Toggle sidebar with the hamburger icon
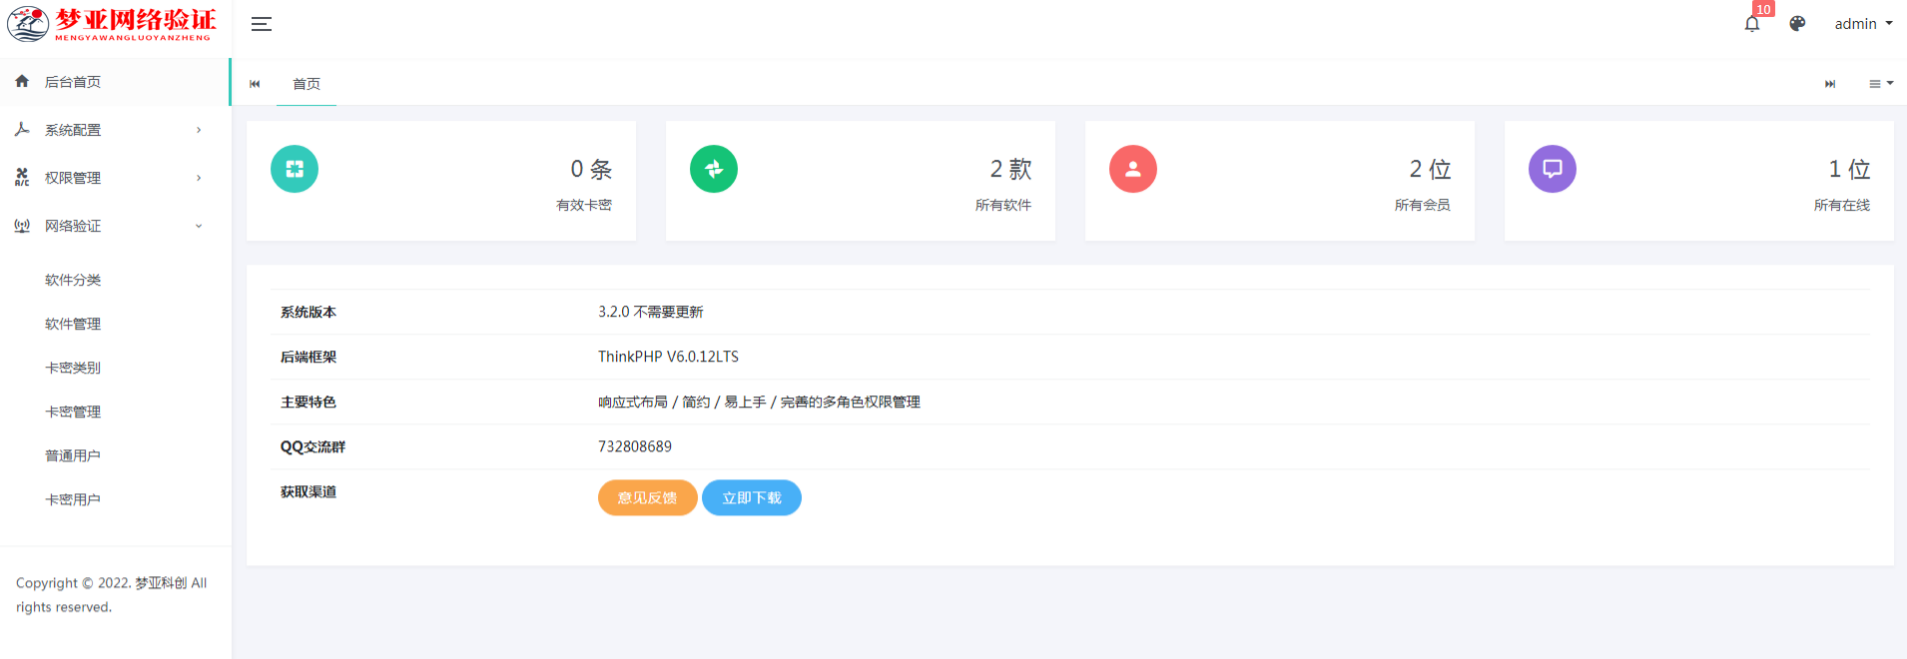The image size is (1907, 659). point(261,24)
